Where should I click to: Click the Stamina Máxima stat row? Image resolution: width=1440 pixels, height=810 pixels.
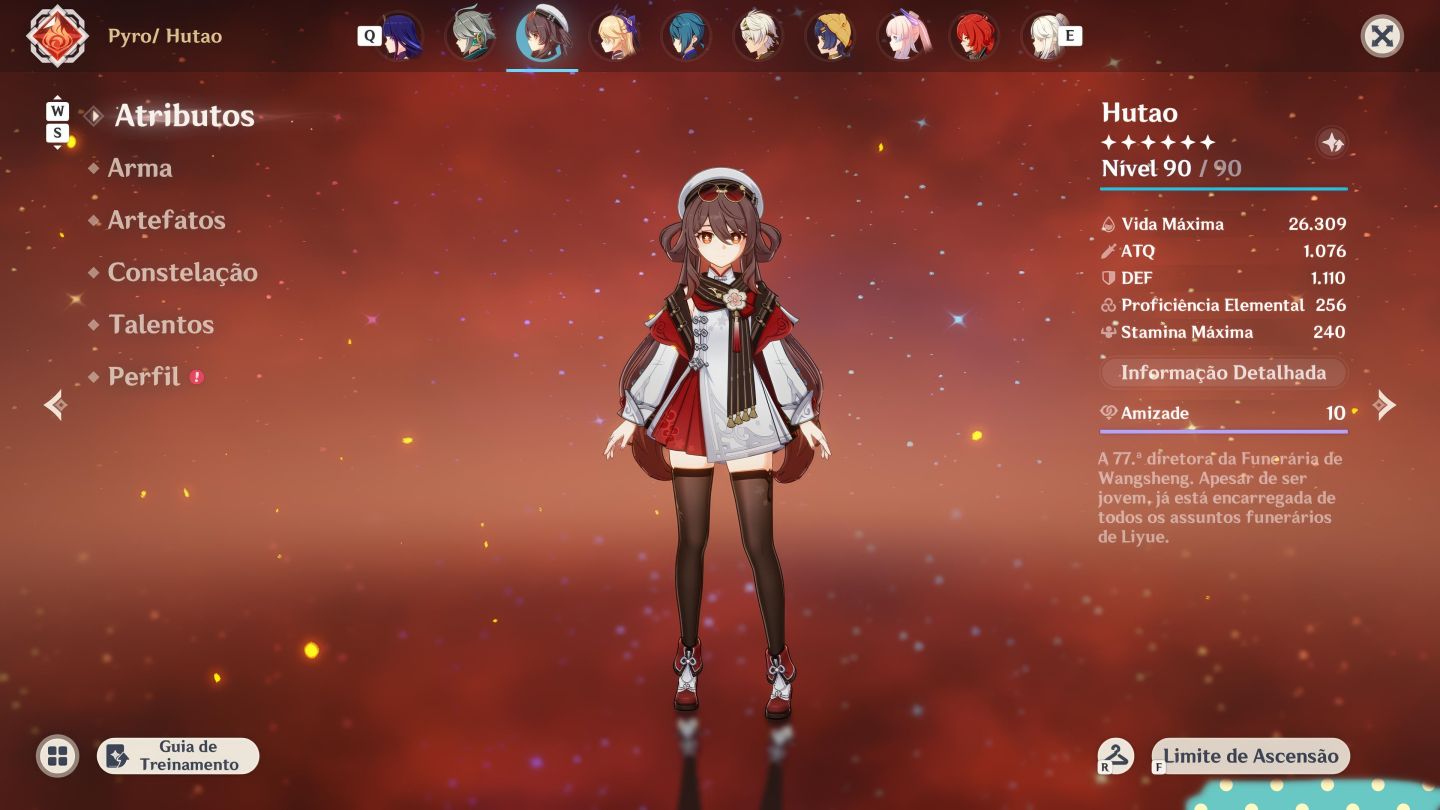[x=1223, y=332]
